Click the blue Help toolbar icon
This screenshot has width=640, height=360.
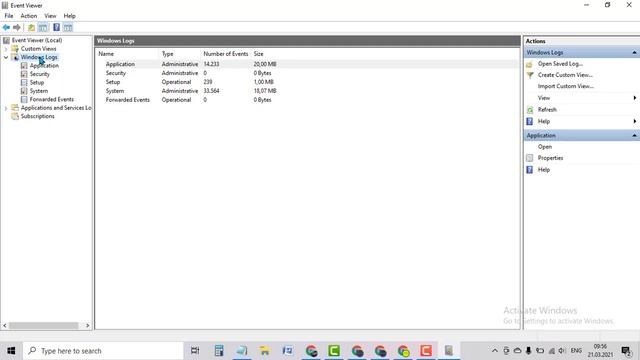click(56, 27)
